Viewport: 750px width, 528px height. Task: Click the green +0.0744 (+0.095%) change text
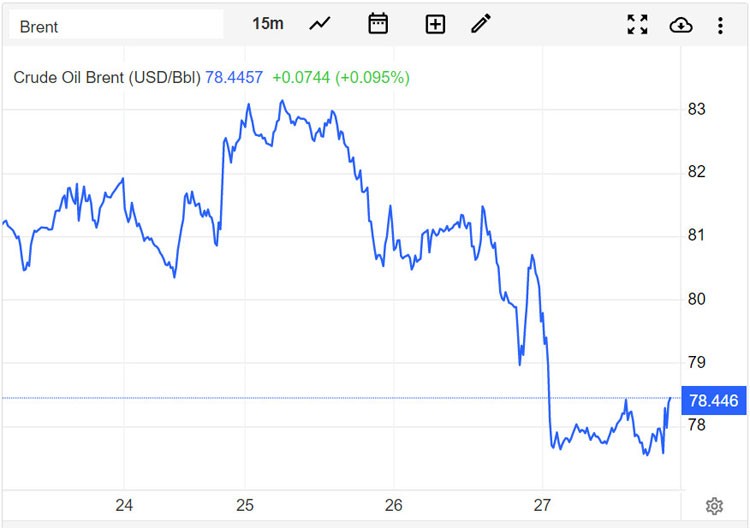coord(341,77)
